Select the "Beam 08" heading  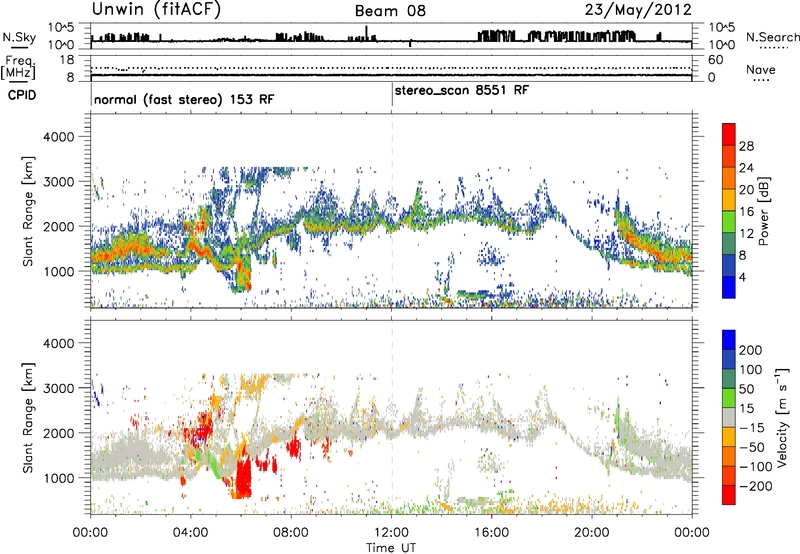point(390,11)
